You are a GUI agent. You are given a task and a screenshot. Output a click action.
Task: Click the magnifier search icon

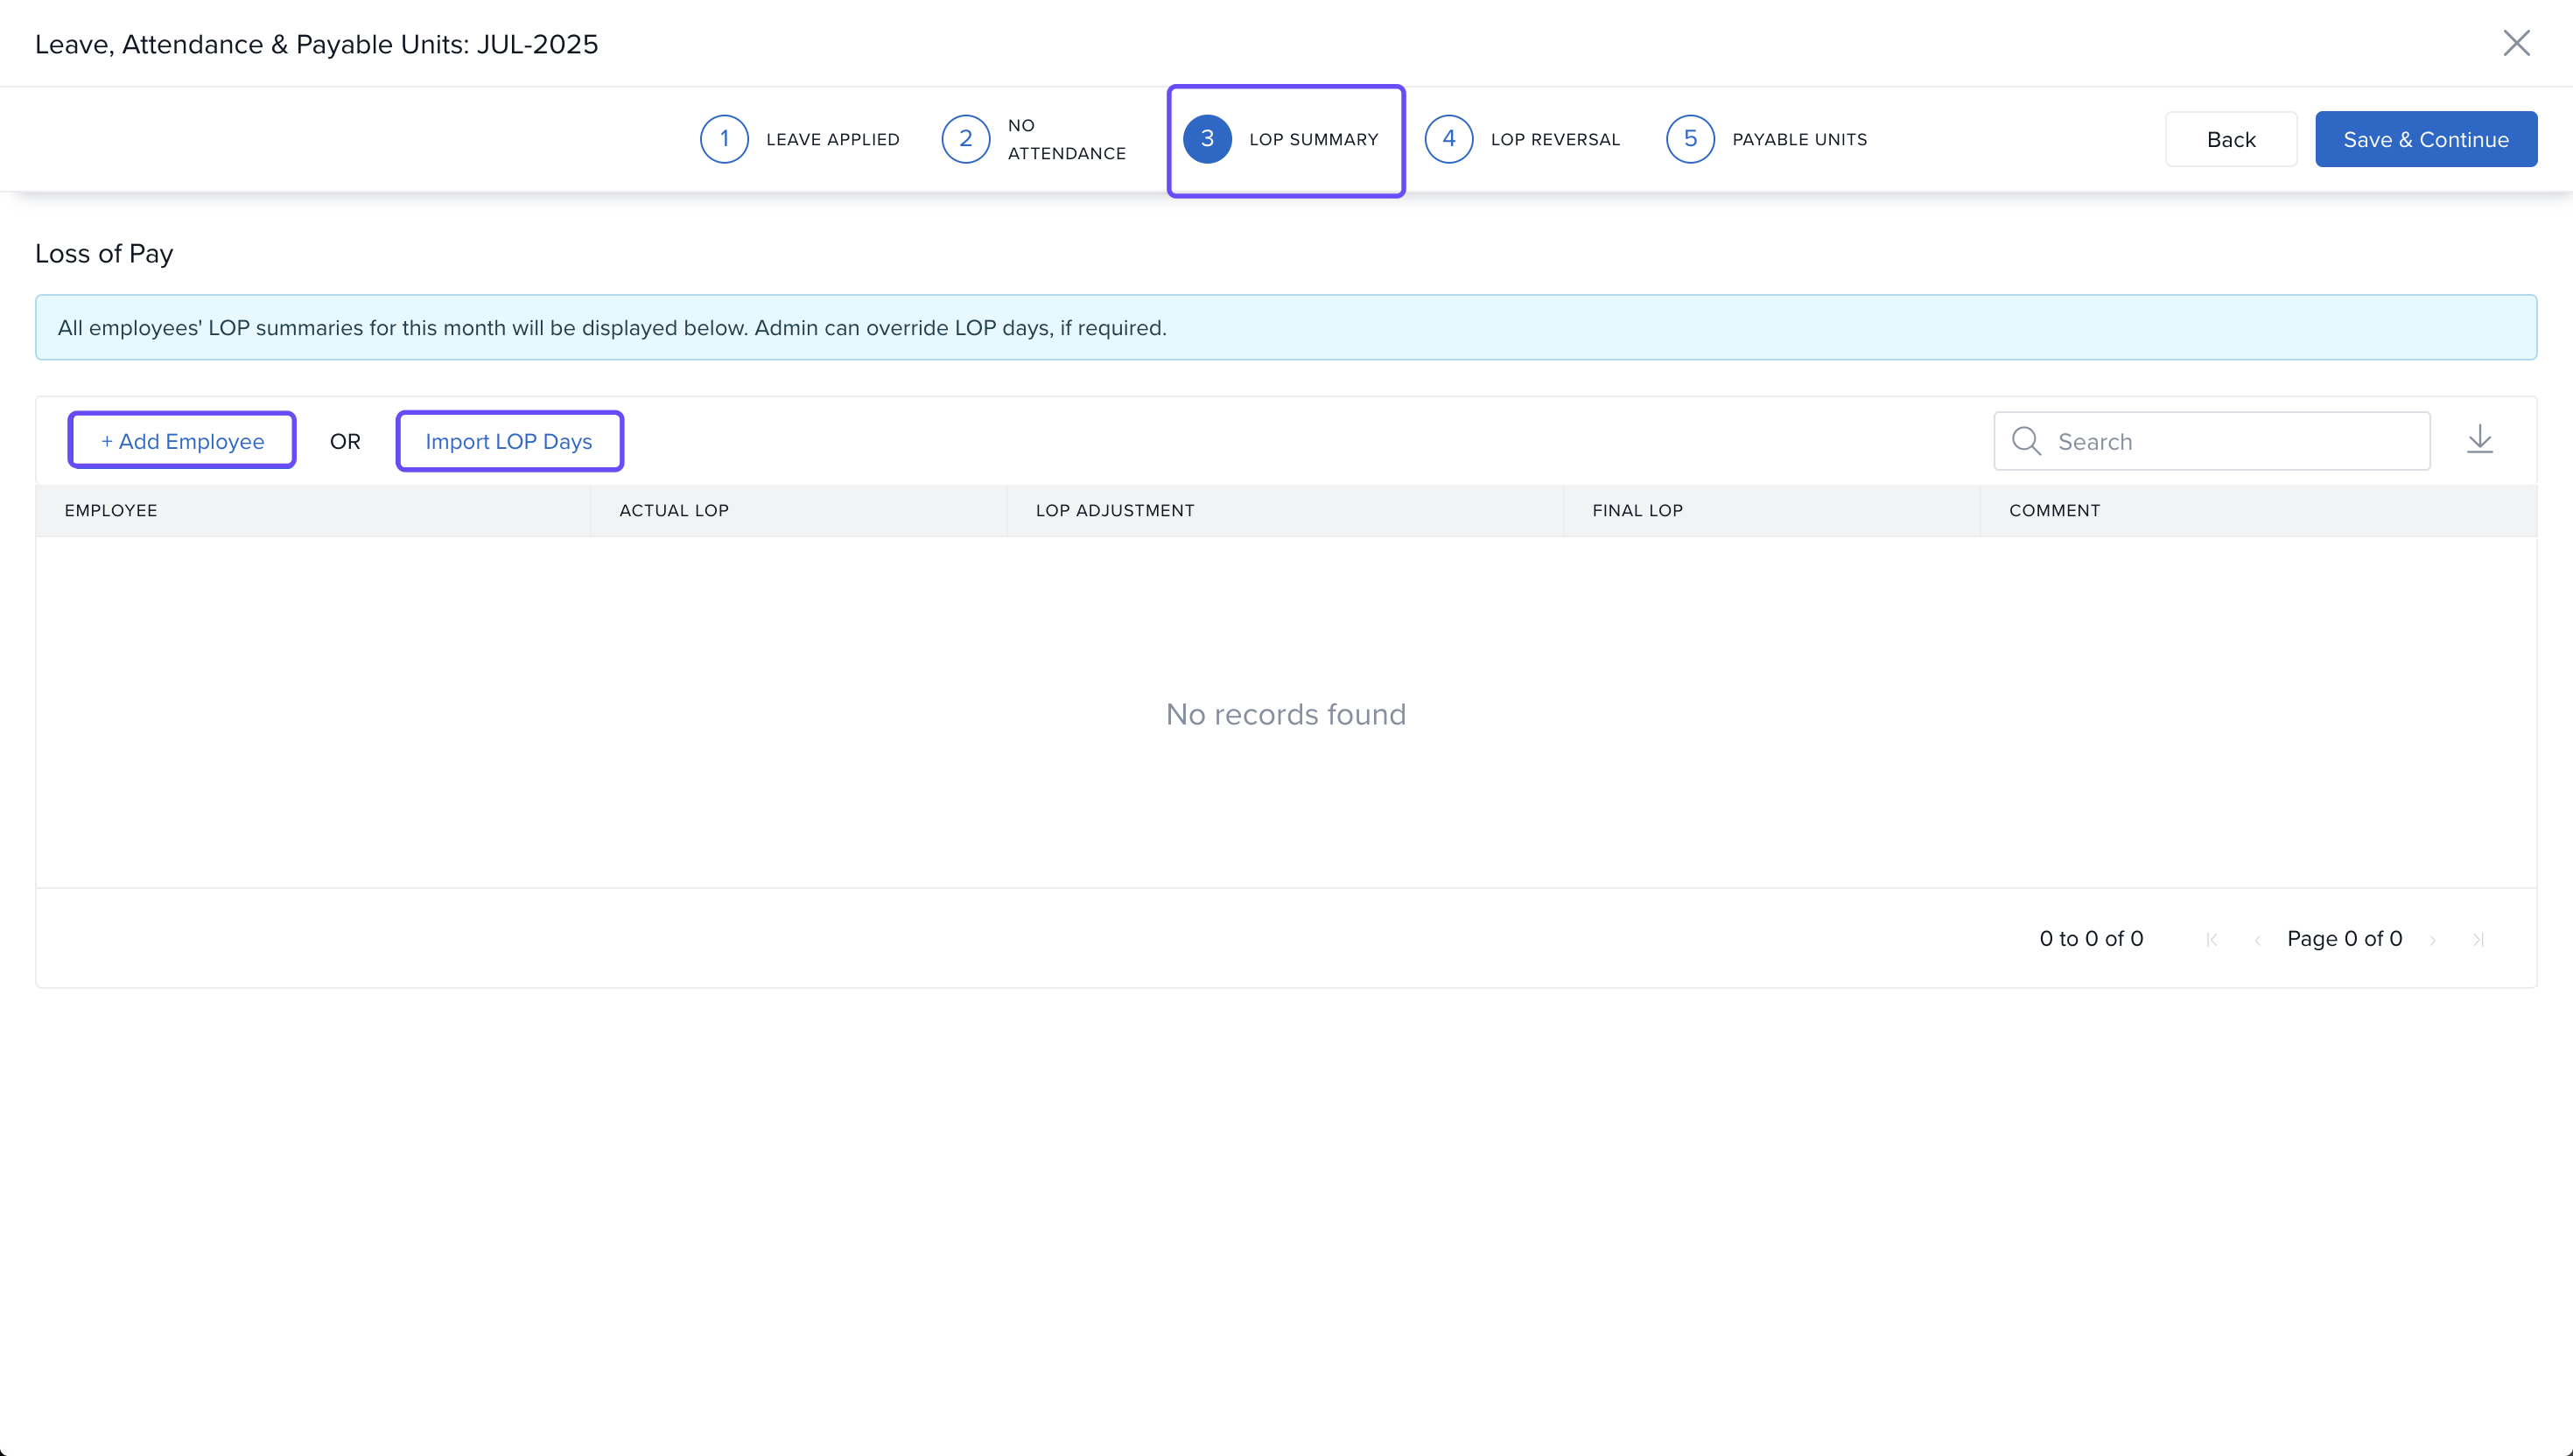(x=2026, y=441)
